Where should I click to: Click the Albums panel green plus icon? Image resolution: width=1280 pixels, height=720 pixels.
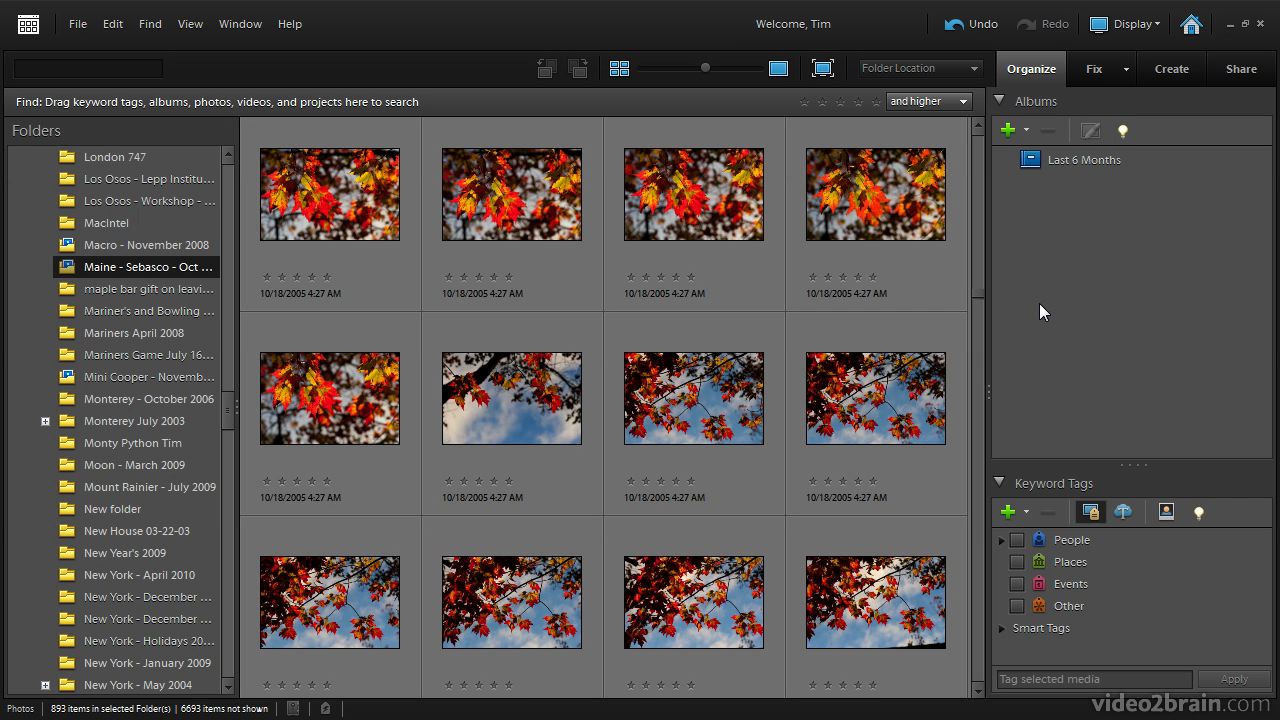(x=1008, y=130)
